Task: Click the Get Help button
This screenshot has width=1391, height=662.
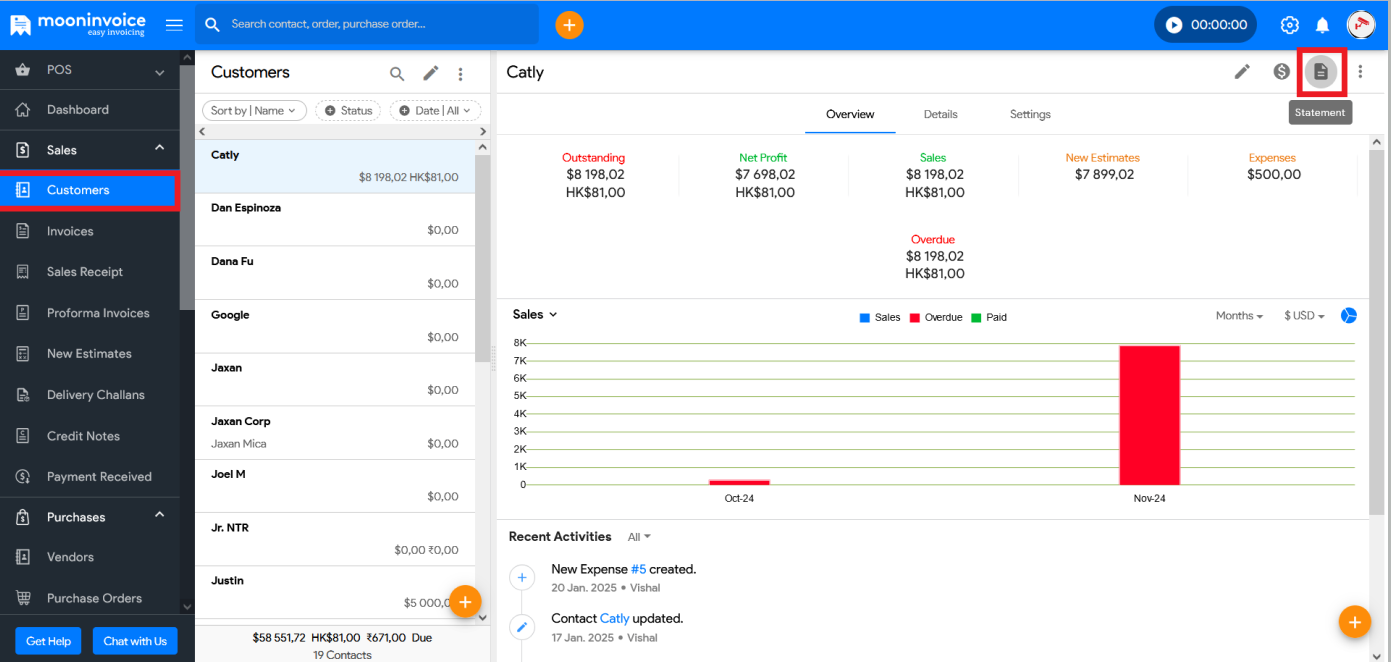Action: (49, 641)
